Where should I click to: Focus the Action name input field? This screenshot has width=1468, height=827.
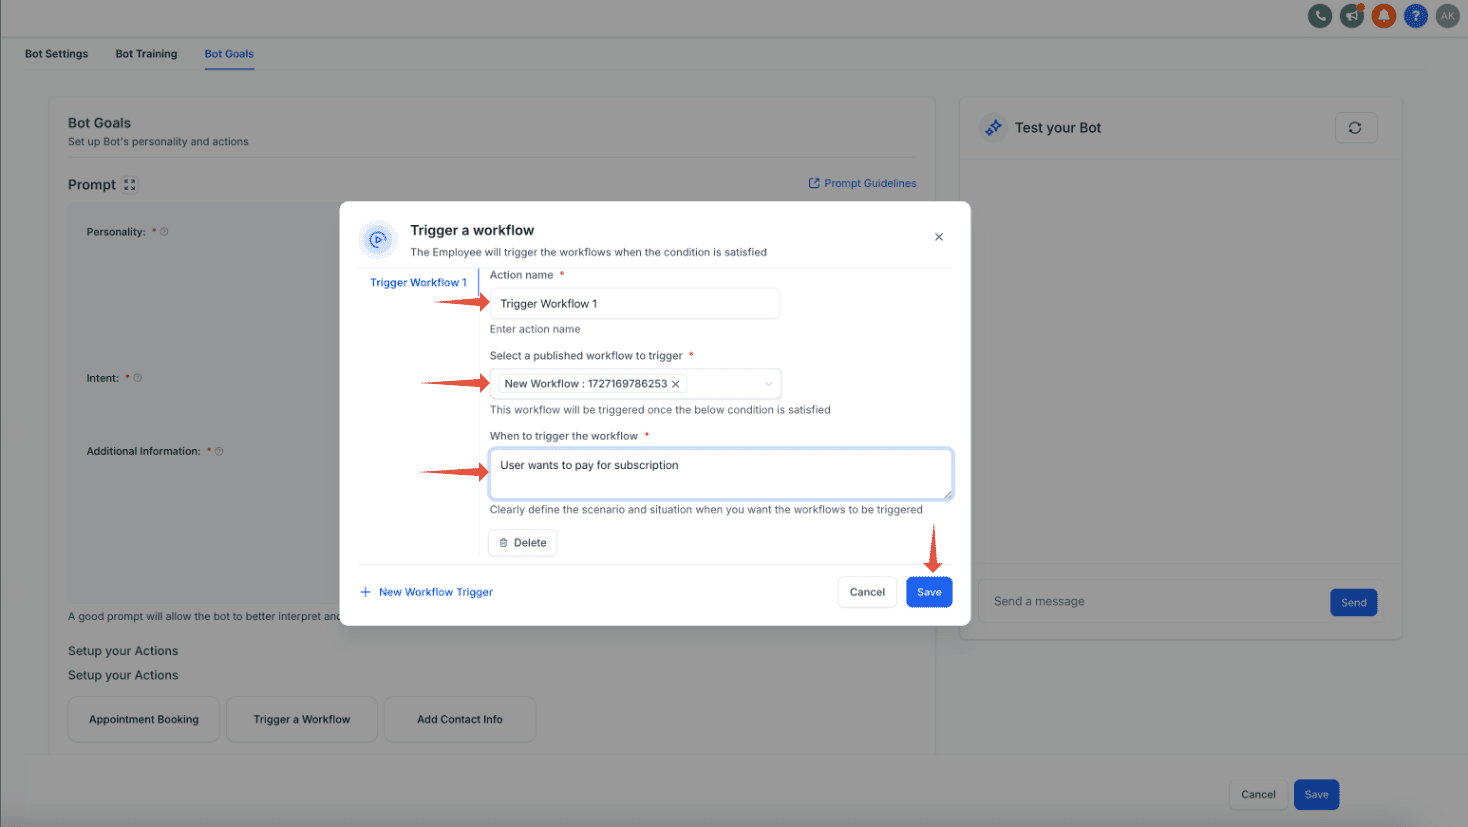point(634,304)
